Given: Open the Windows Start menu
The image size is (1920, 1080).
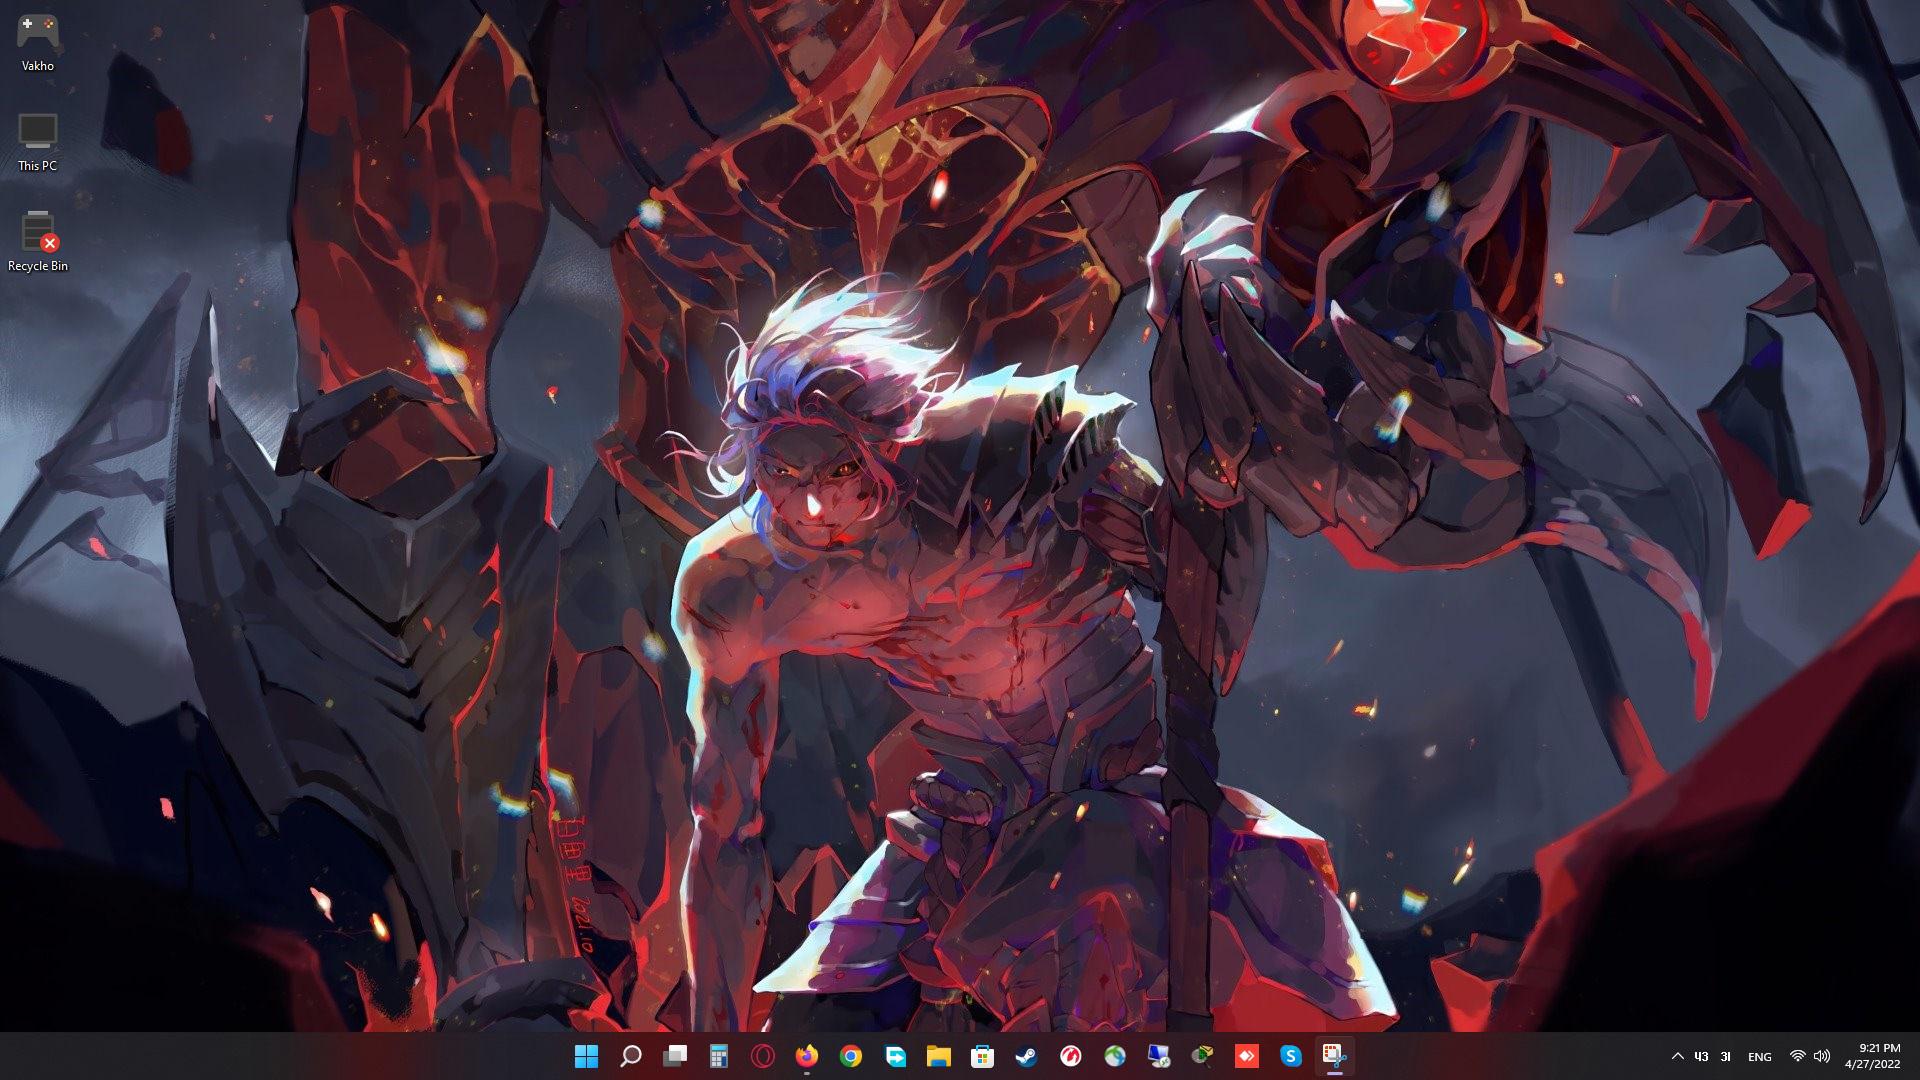Looking at the screenshot, I should click(x=587, y=1056).
